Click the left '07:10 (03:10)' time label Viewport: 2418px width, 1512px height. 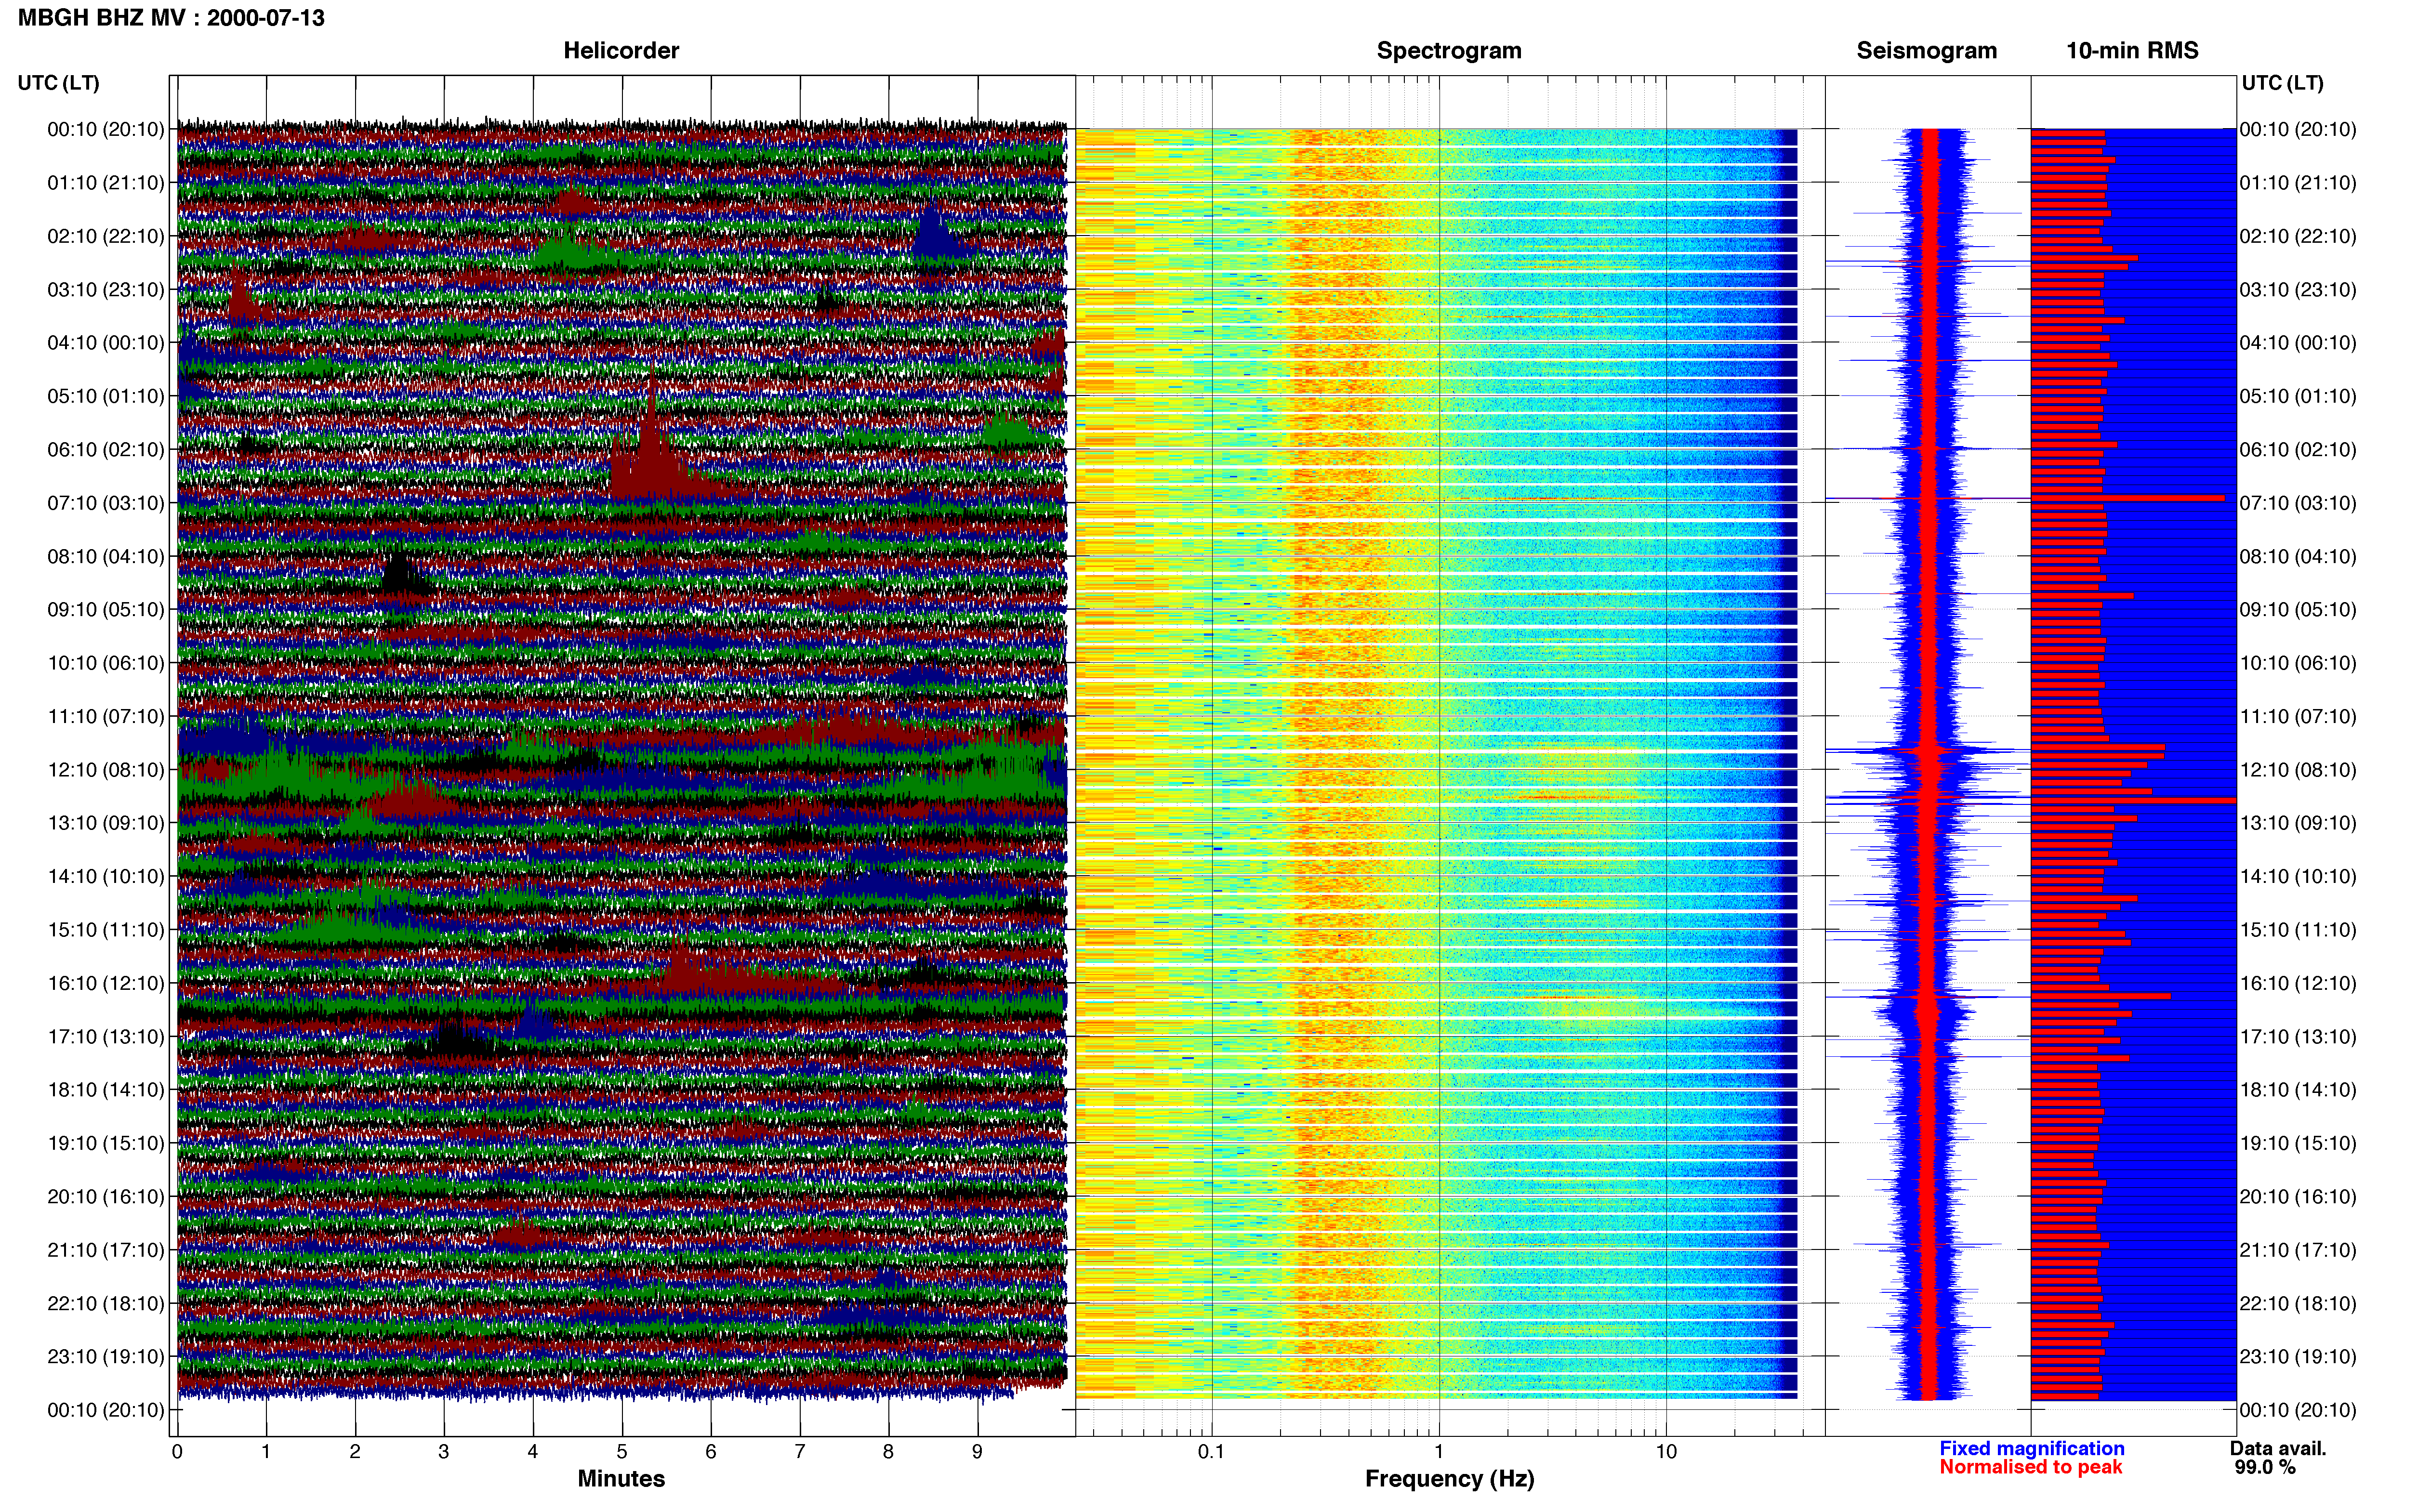point(106,503)
